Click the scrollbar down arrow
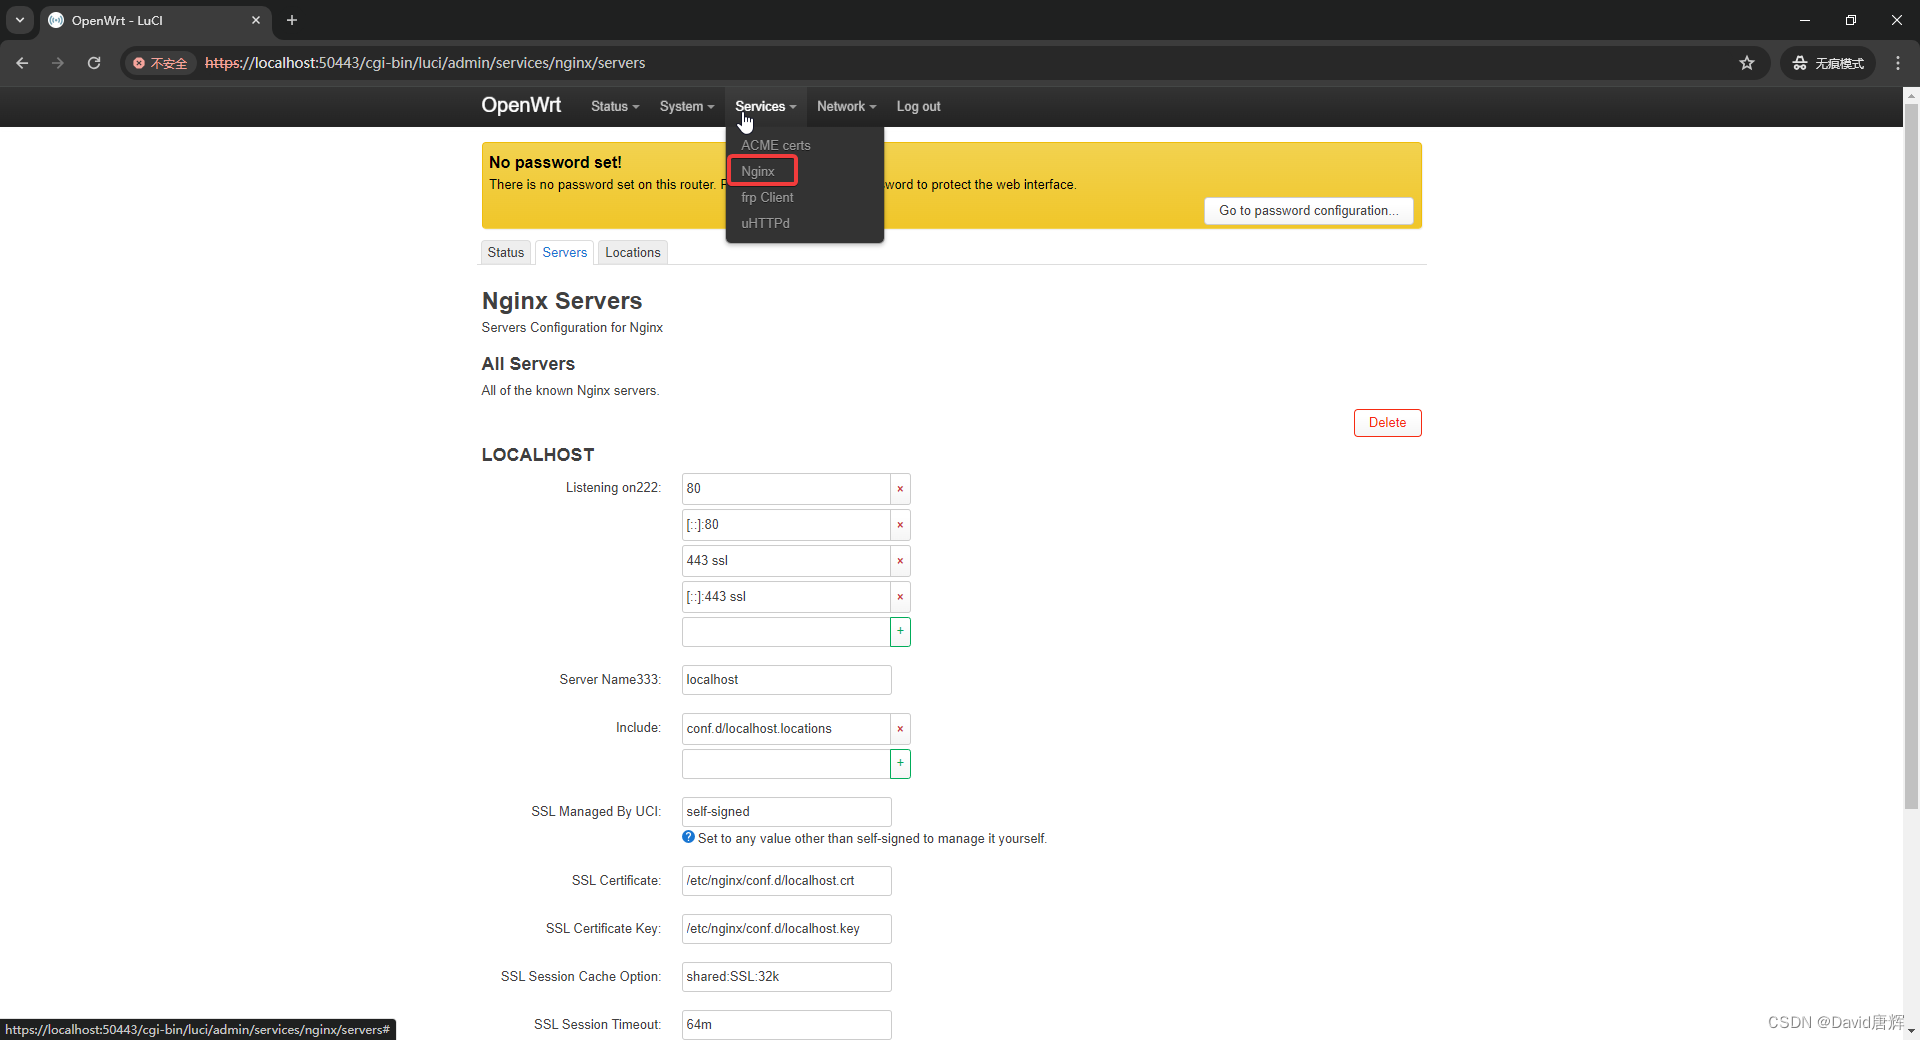Image resolution: width=1920 pixels, height=1040 pixels. click(1911, 1031)
